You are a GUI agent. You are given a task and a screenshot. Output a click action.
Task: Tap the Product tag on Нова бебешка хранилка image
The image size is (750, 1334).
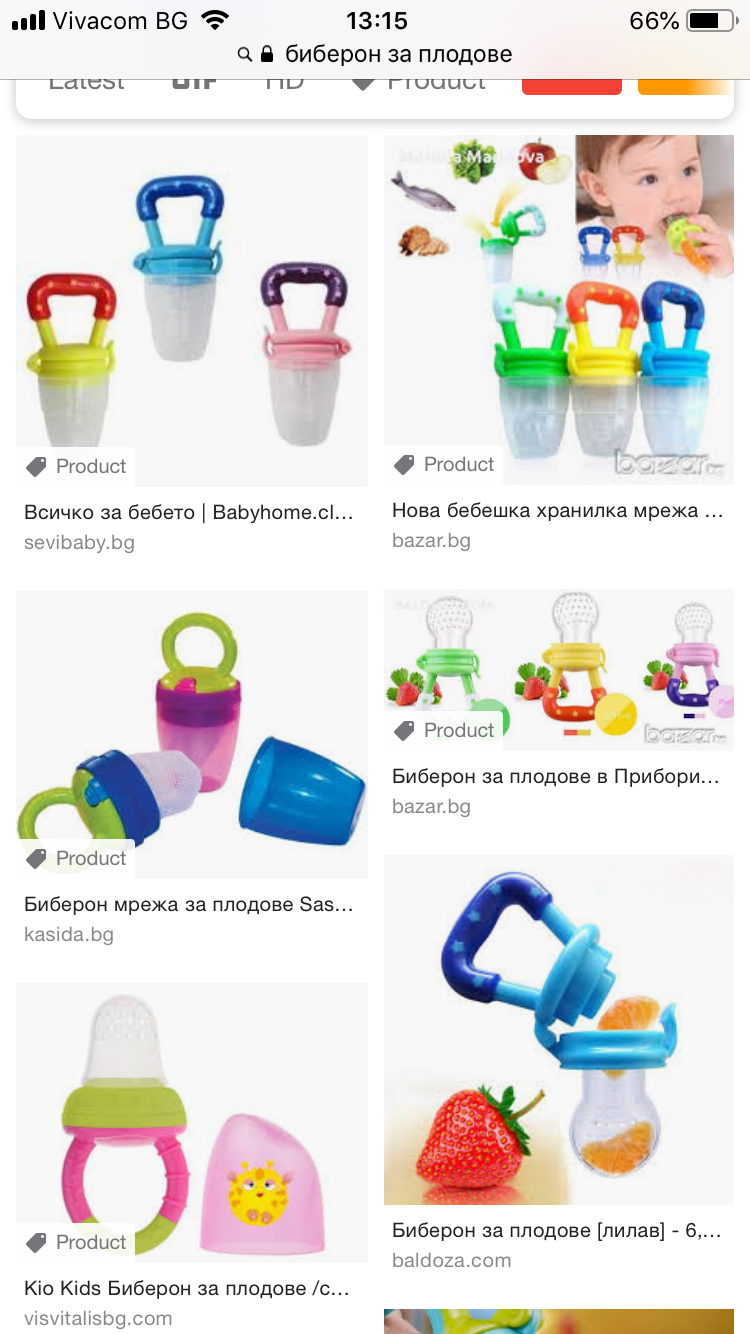point(444,464)
